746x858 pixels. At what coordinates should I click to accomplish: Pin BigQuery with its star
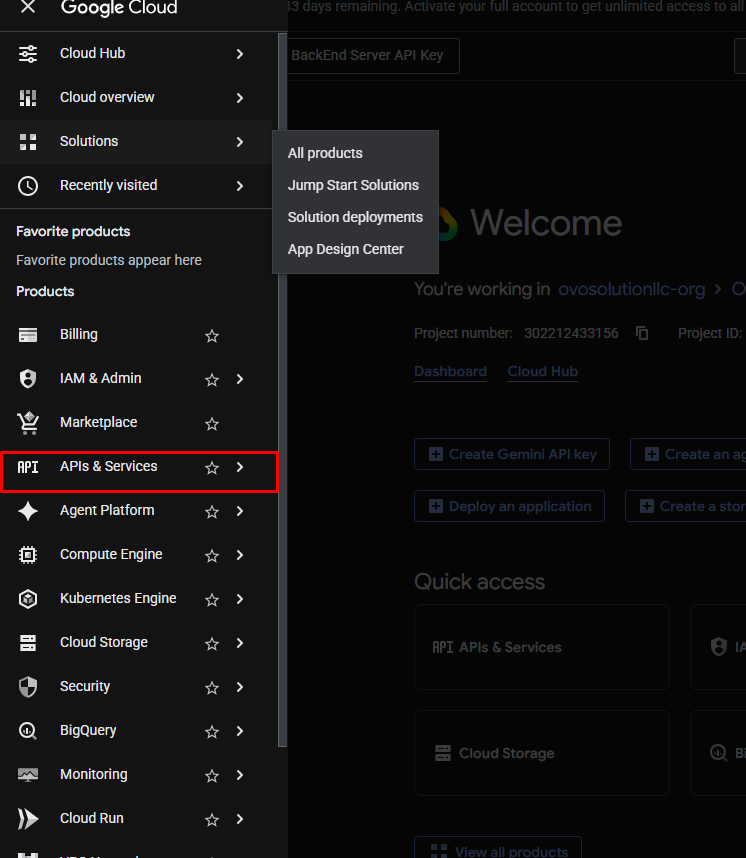(212, 732)
